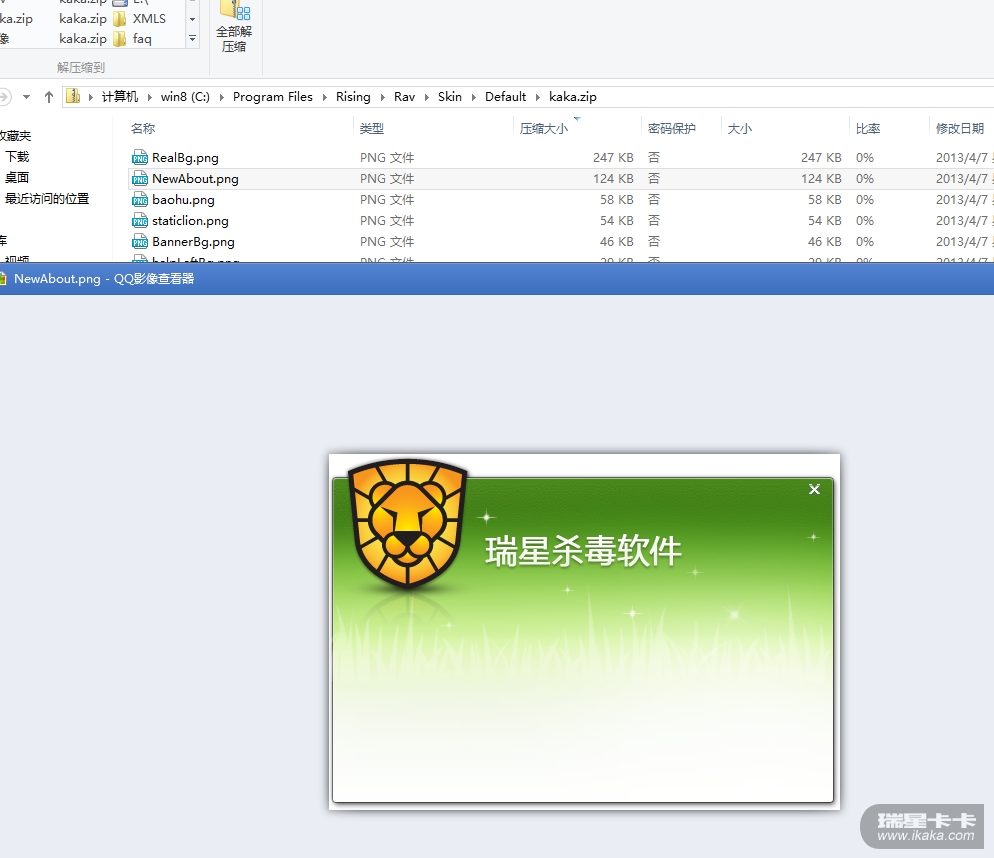Navigate to Skin in breadcrumb

pos(449,96)
